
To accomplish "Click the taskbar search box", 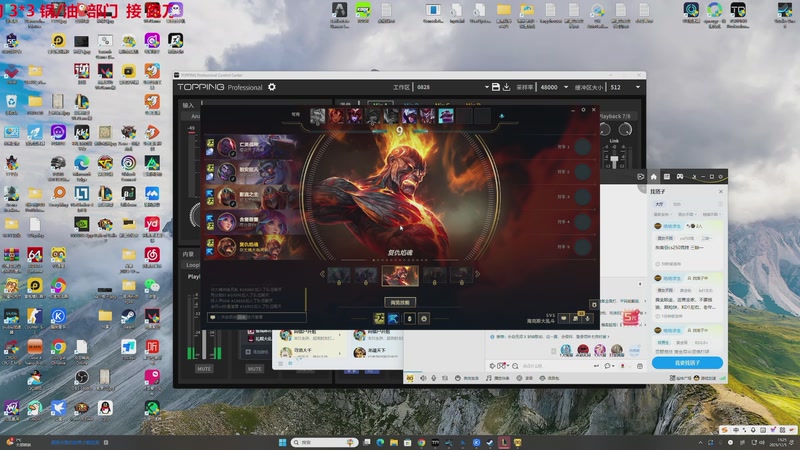I will point(324,442).
